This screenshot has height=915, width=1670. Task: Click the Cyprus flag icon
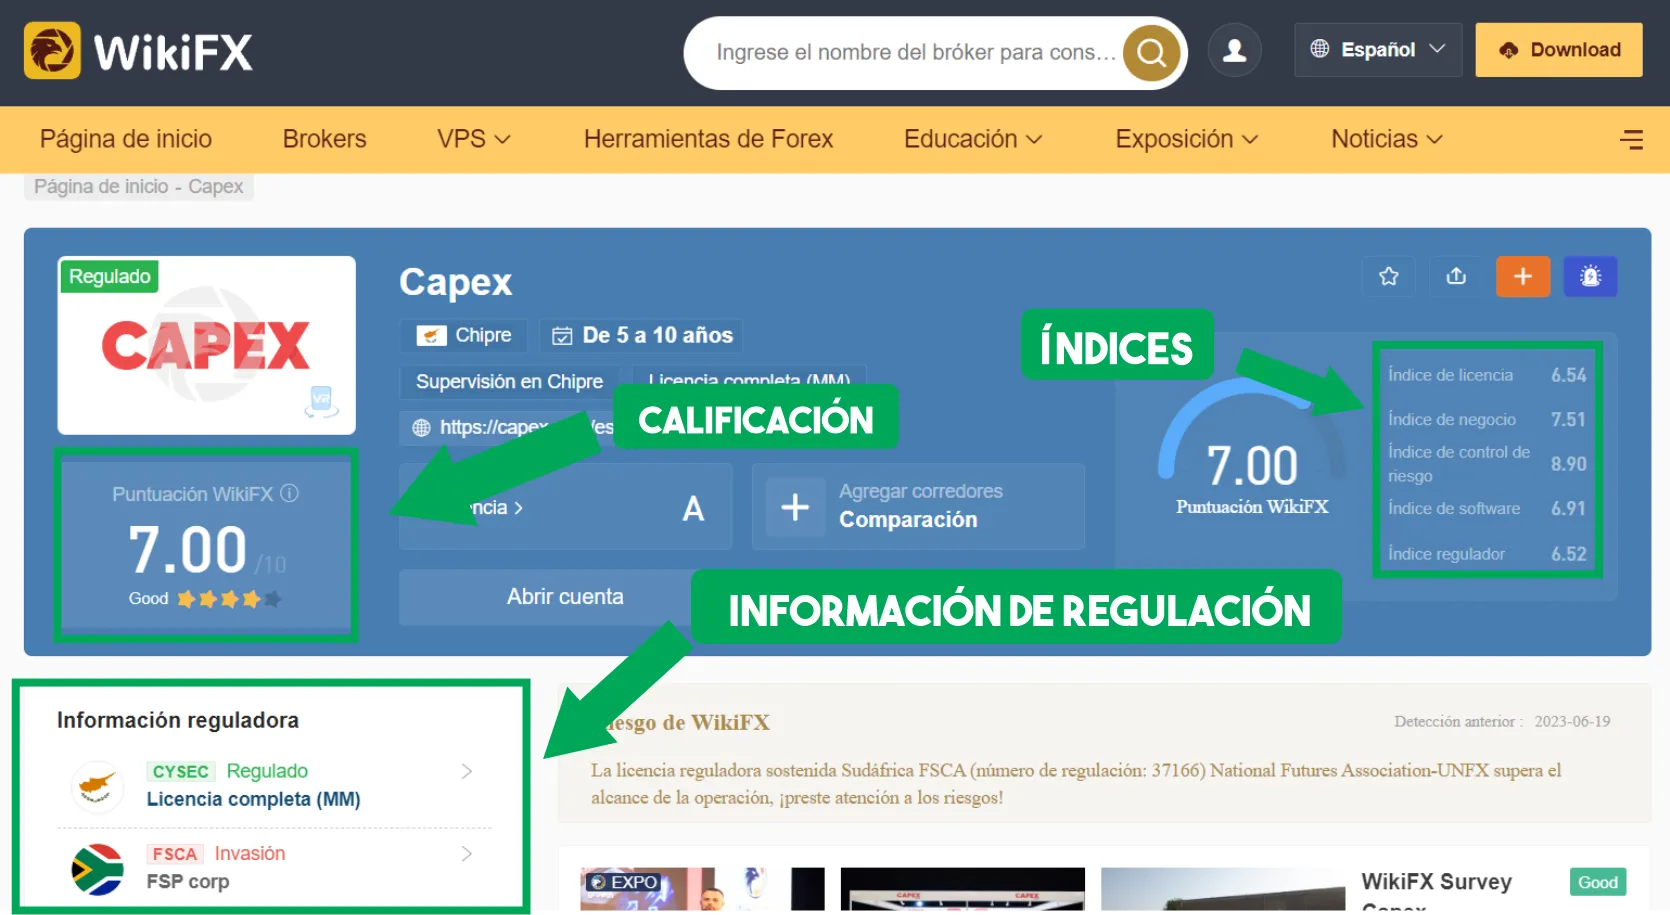point(97,785)
